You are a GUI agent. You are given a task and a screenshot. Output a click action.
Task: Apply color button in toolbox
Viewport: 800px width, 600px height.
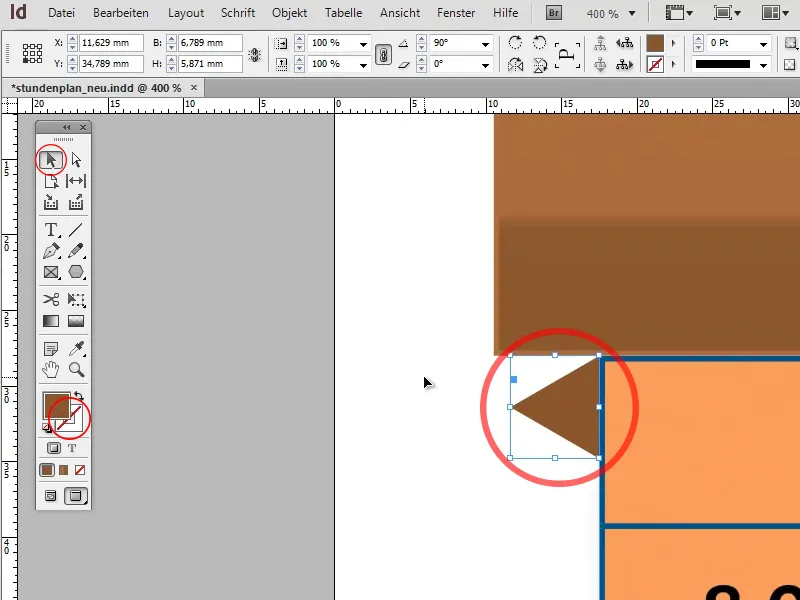click(x=47, y=470)
